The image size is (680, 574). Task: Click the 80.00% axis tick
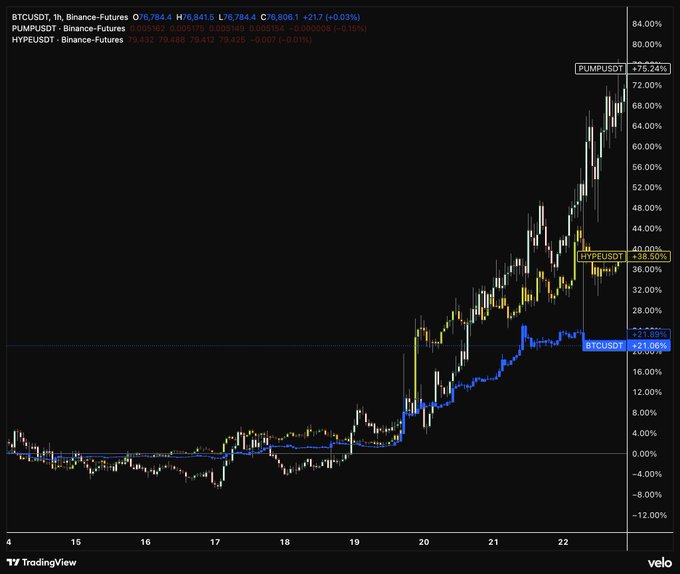(x=647, y=44)
